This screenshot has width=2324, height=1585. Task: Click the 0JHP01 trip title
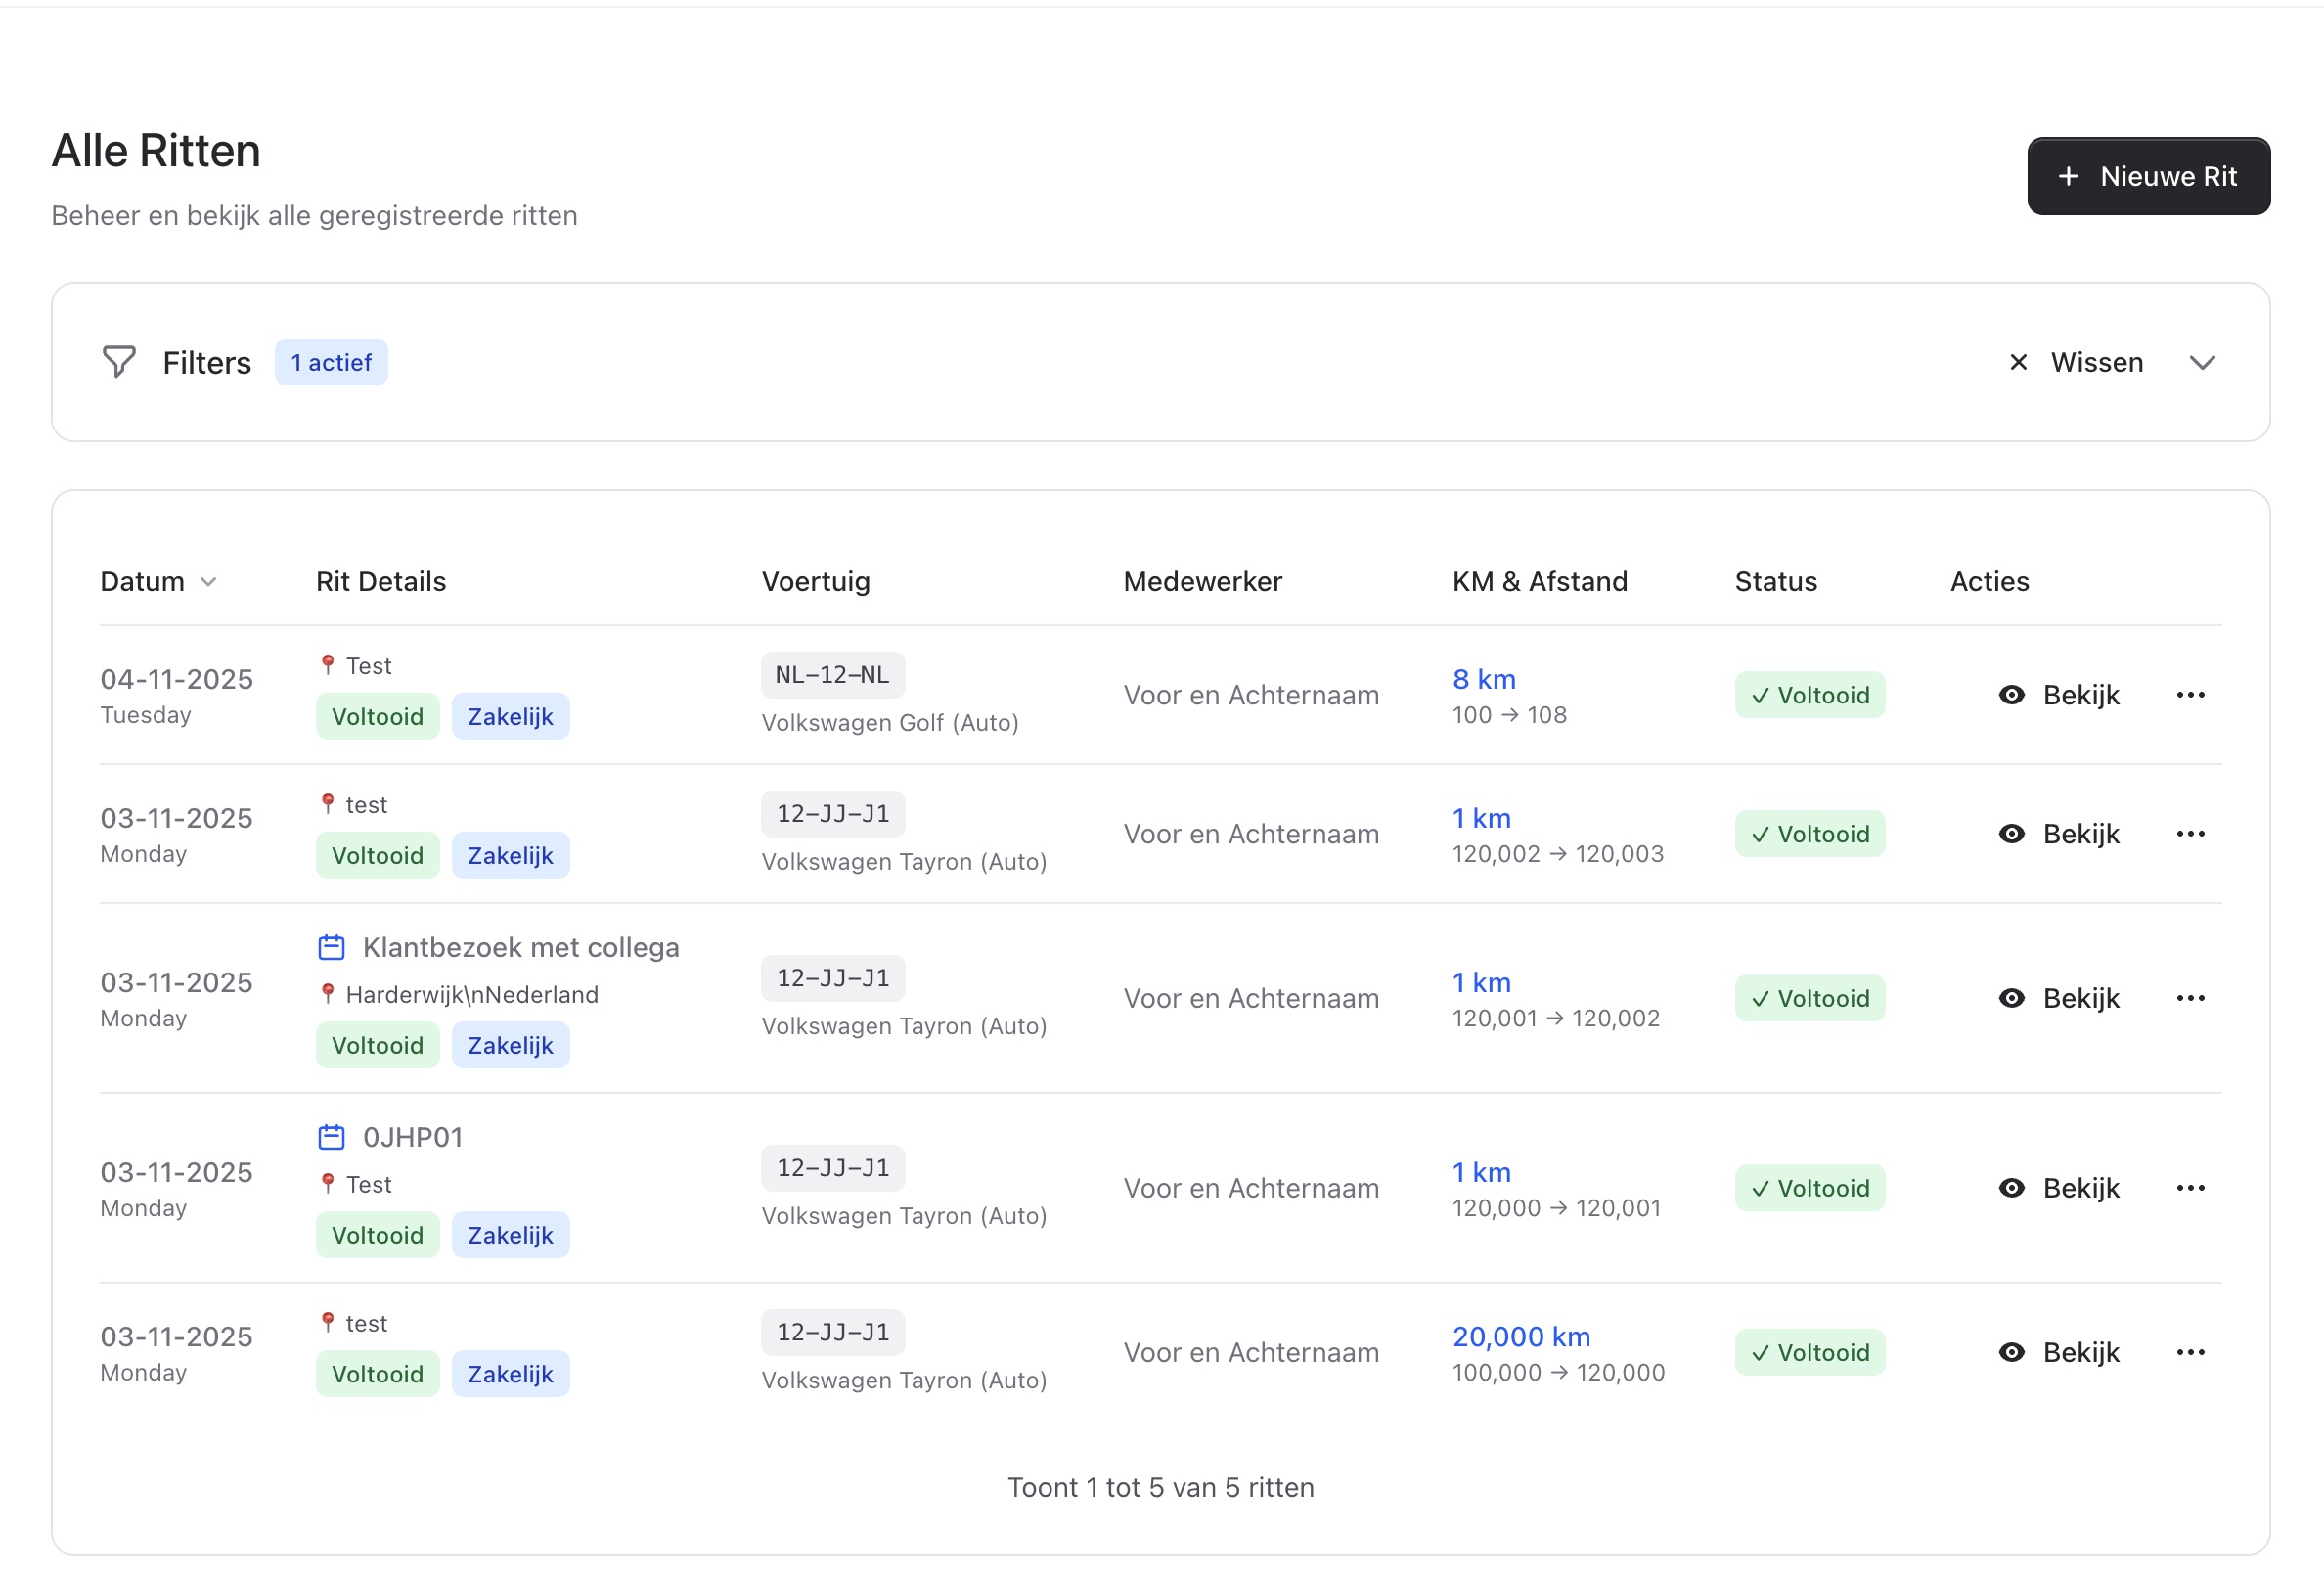[412, 1137]
